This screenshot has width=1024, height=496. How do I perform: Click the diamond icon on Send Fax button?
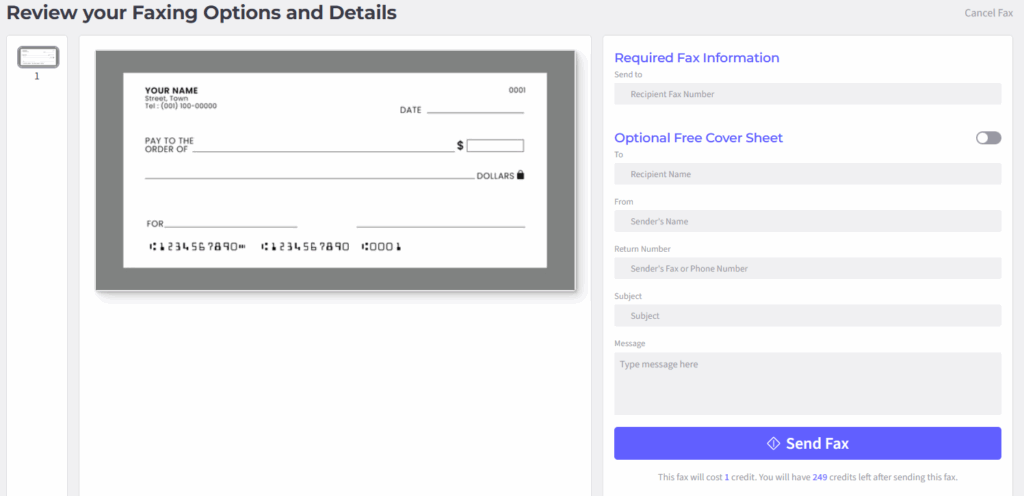[x=773, y=443]
